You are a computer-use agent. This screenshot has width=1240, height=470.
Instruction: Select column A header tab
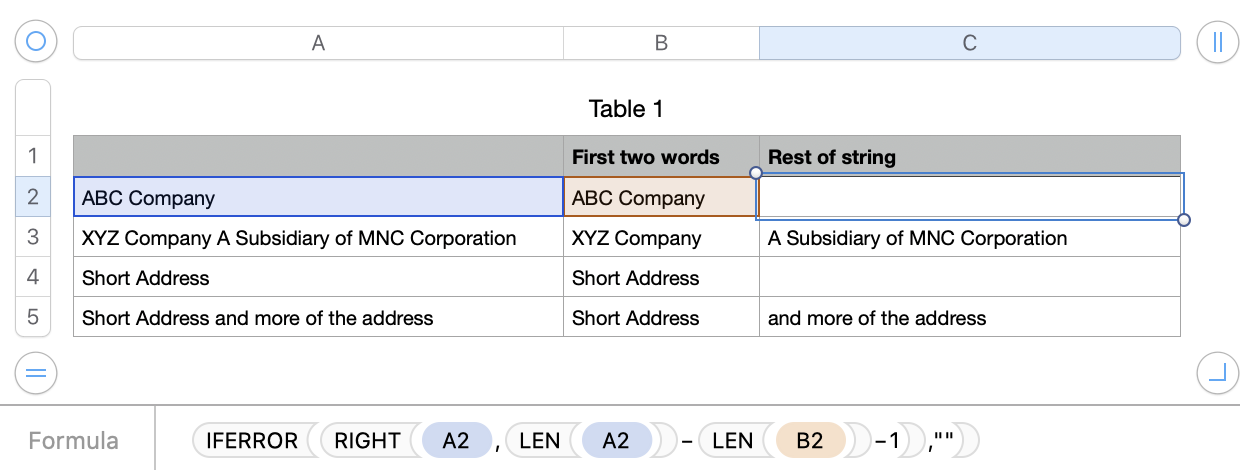click(x=318, y=43)
